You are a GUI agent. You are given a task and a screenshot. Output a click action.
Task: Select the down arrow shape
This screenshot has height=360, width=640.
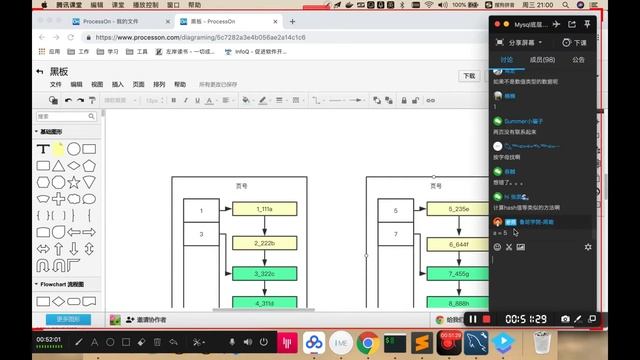pos(73,249)
